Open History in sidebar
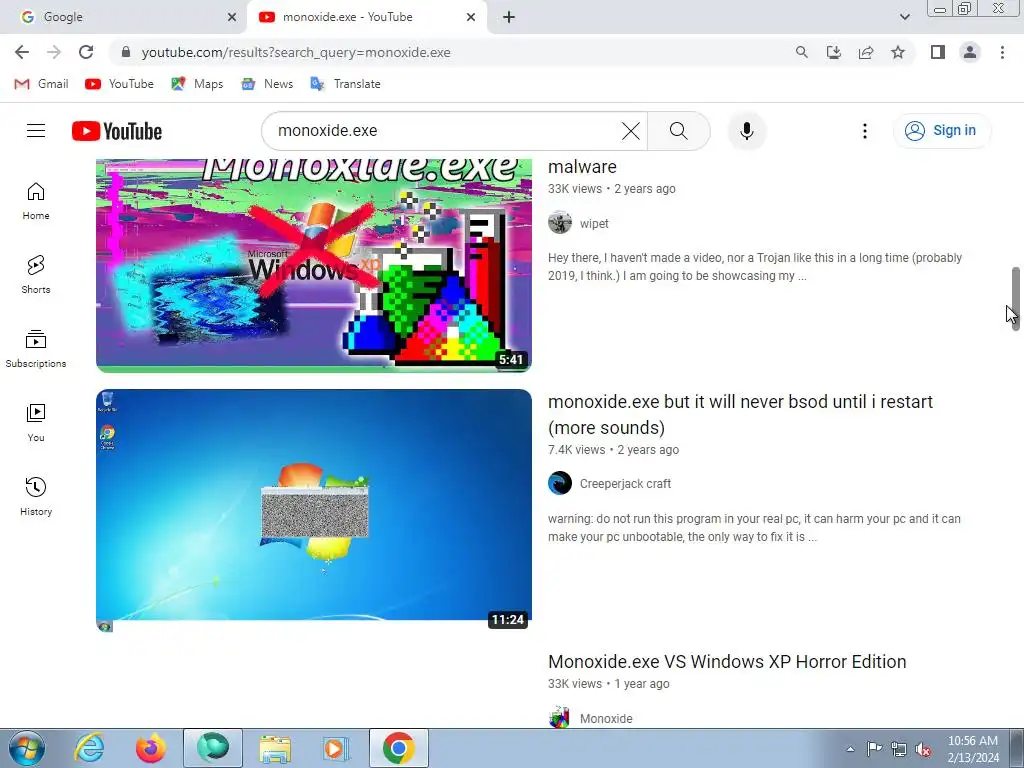 tap(36, 497)
